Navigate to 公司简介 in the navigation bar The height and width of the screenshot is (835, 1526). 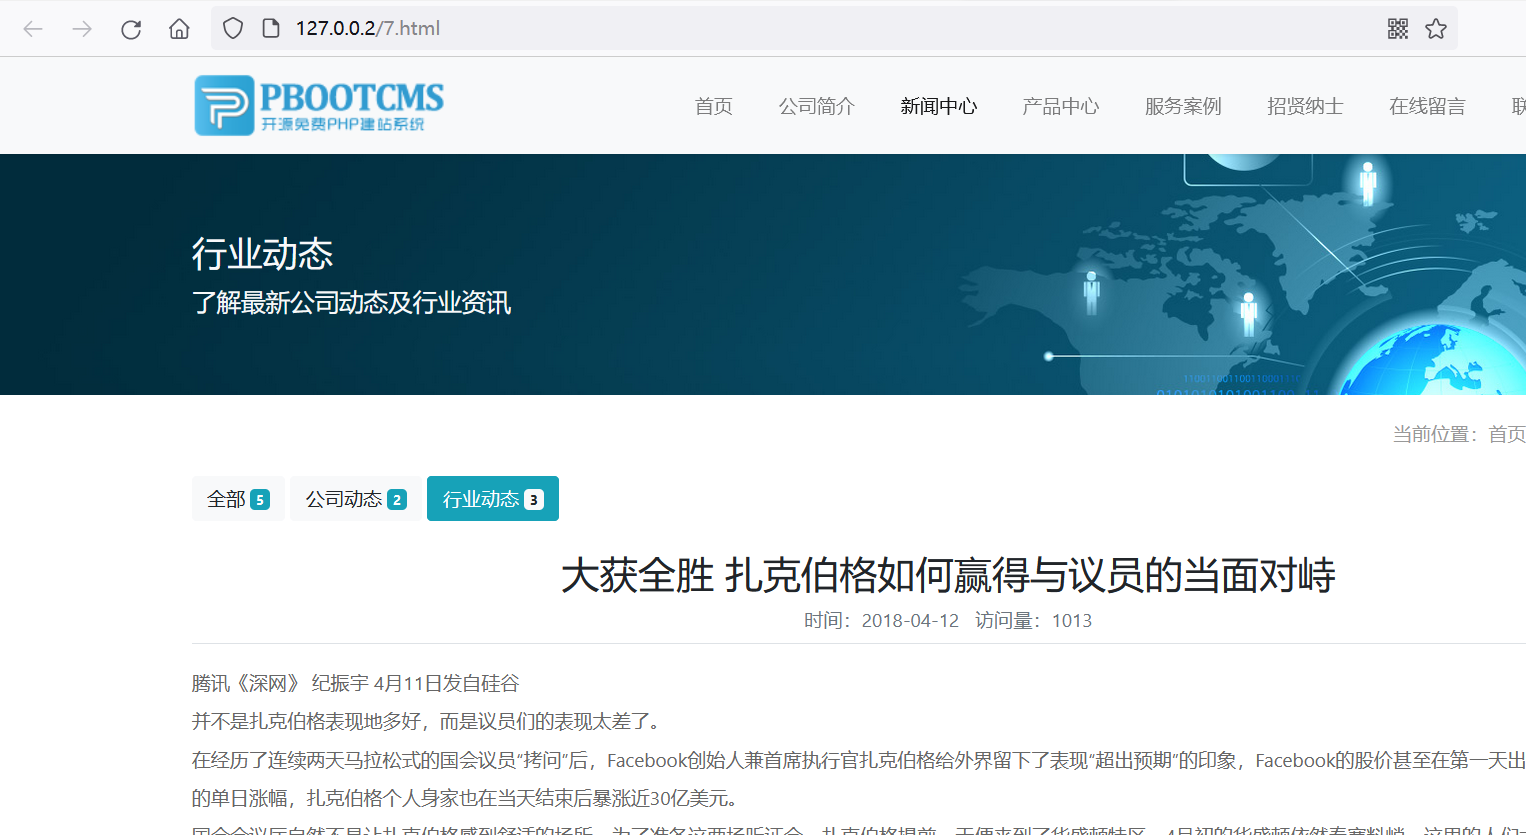tap(817, 105)
